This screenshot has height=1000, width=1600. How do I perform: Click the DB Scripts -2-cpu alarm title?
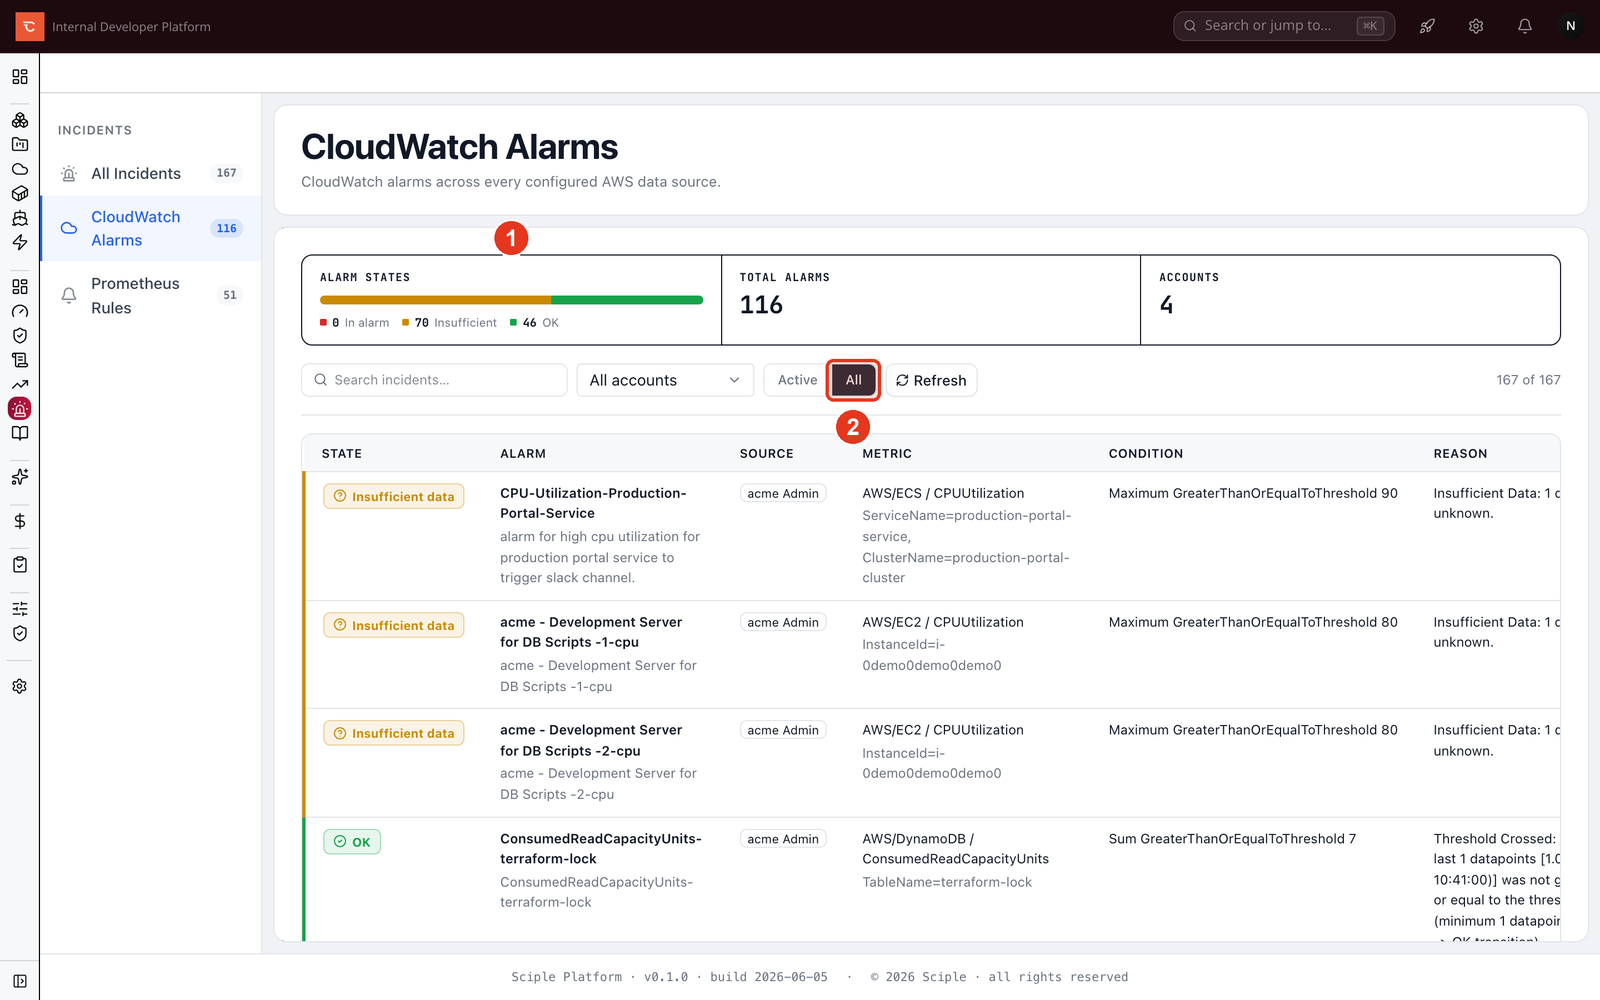(591, 741)
